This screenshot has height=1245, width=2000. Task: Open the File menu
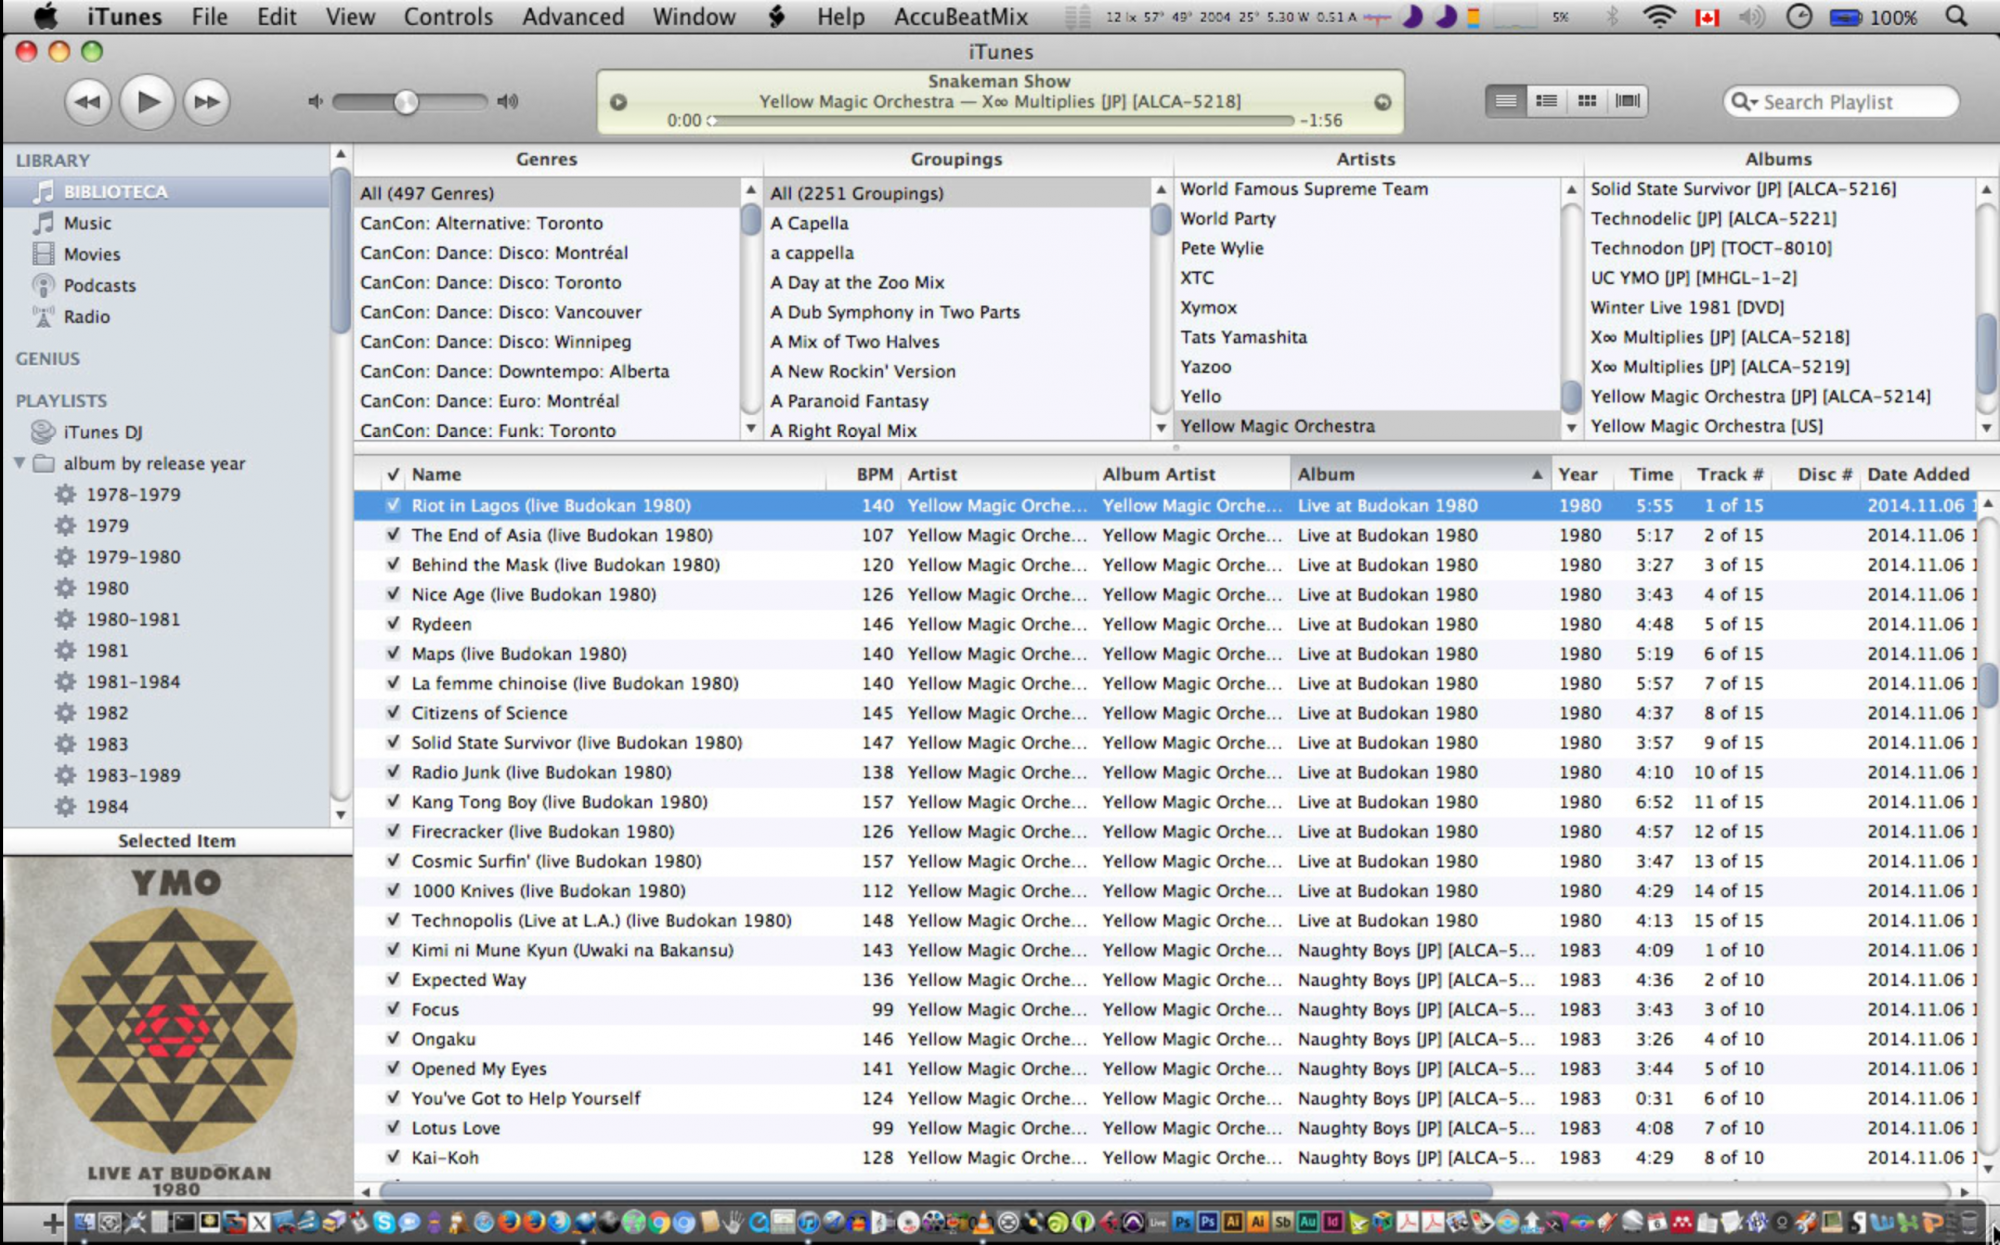tap(209, 17)
